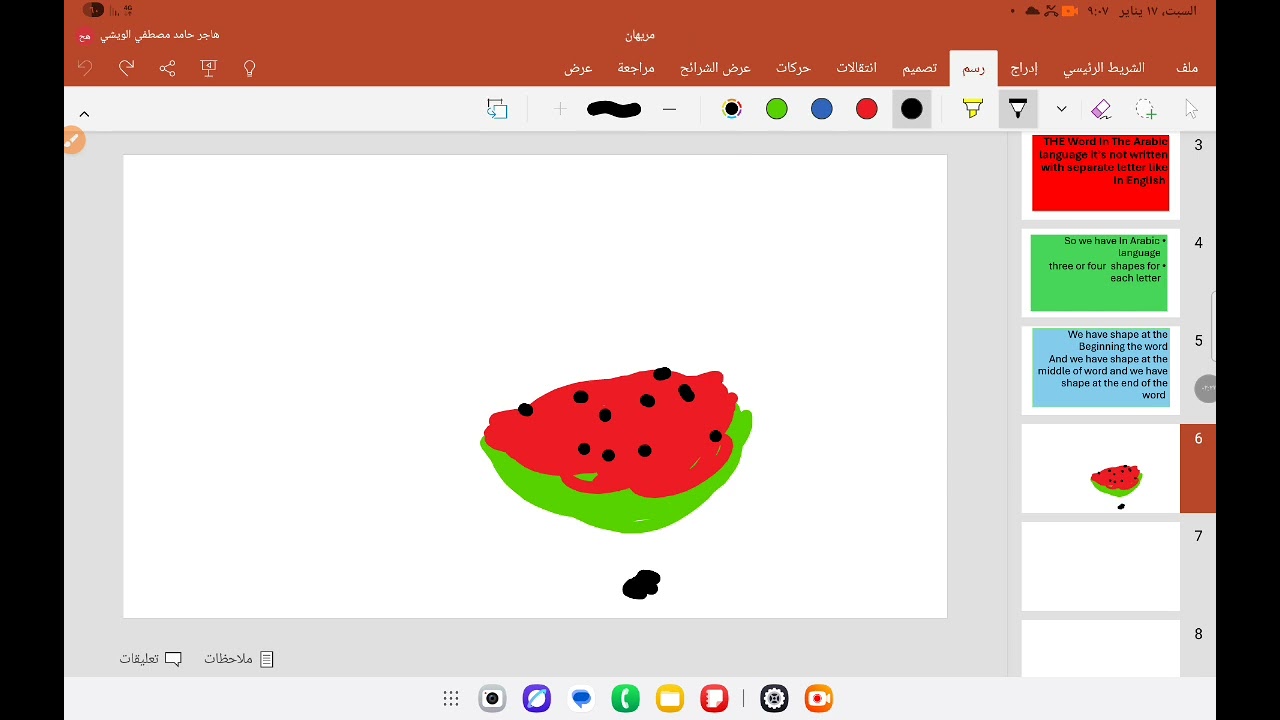Pick the black ink color
The height and width of the screenshot is (720, 1280).
coord(912,109)
